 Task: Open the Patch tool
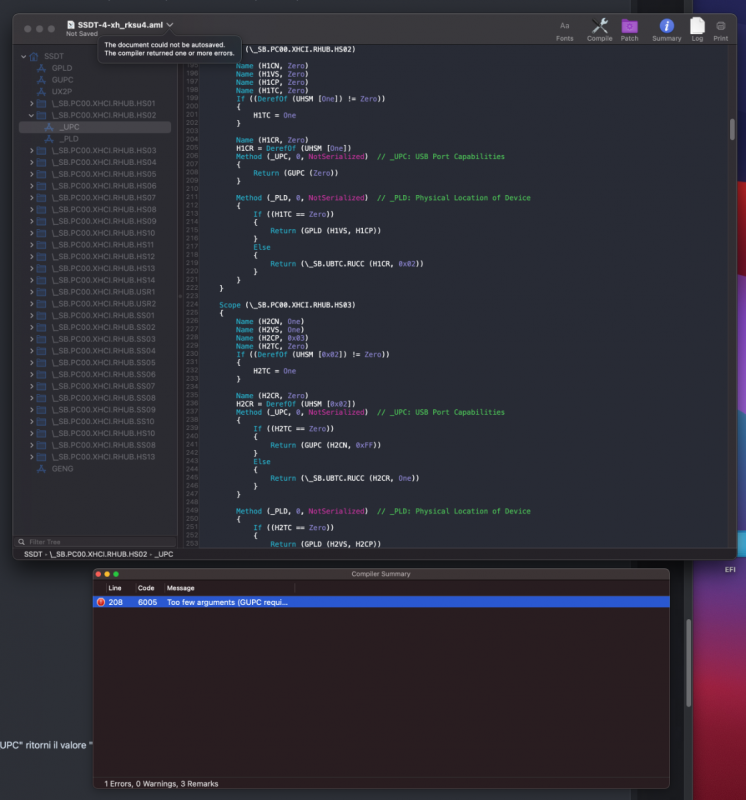pyautogui.click(x=629, y=28)
